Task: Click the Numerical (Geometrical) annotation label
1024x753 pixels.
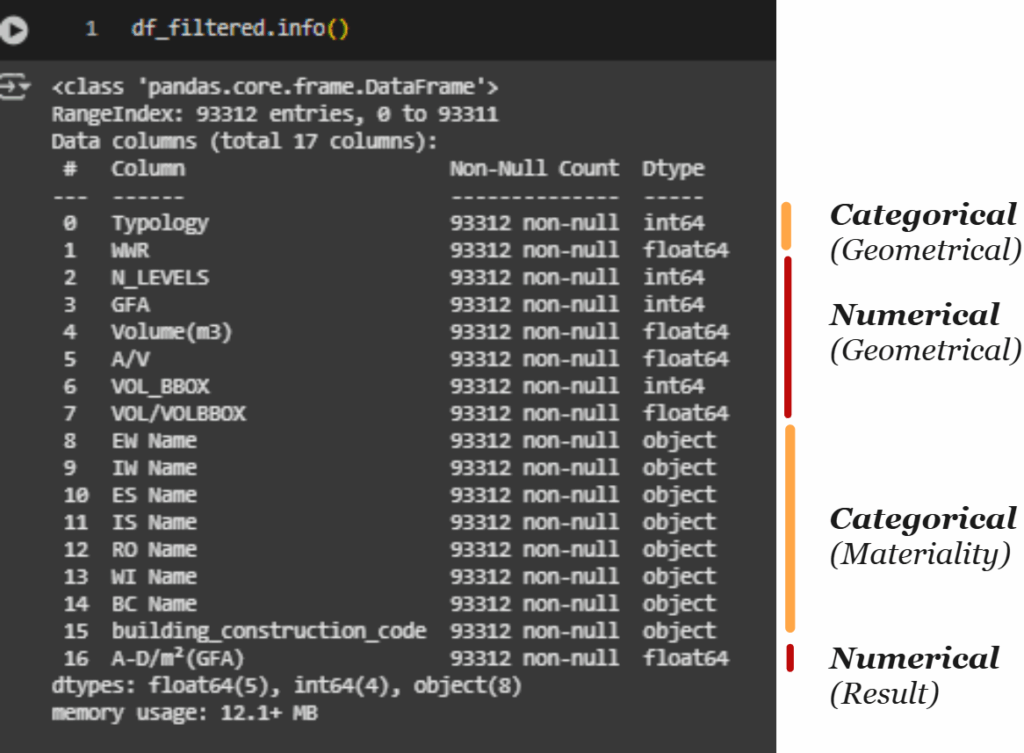Action: click(x=924, y=332)
